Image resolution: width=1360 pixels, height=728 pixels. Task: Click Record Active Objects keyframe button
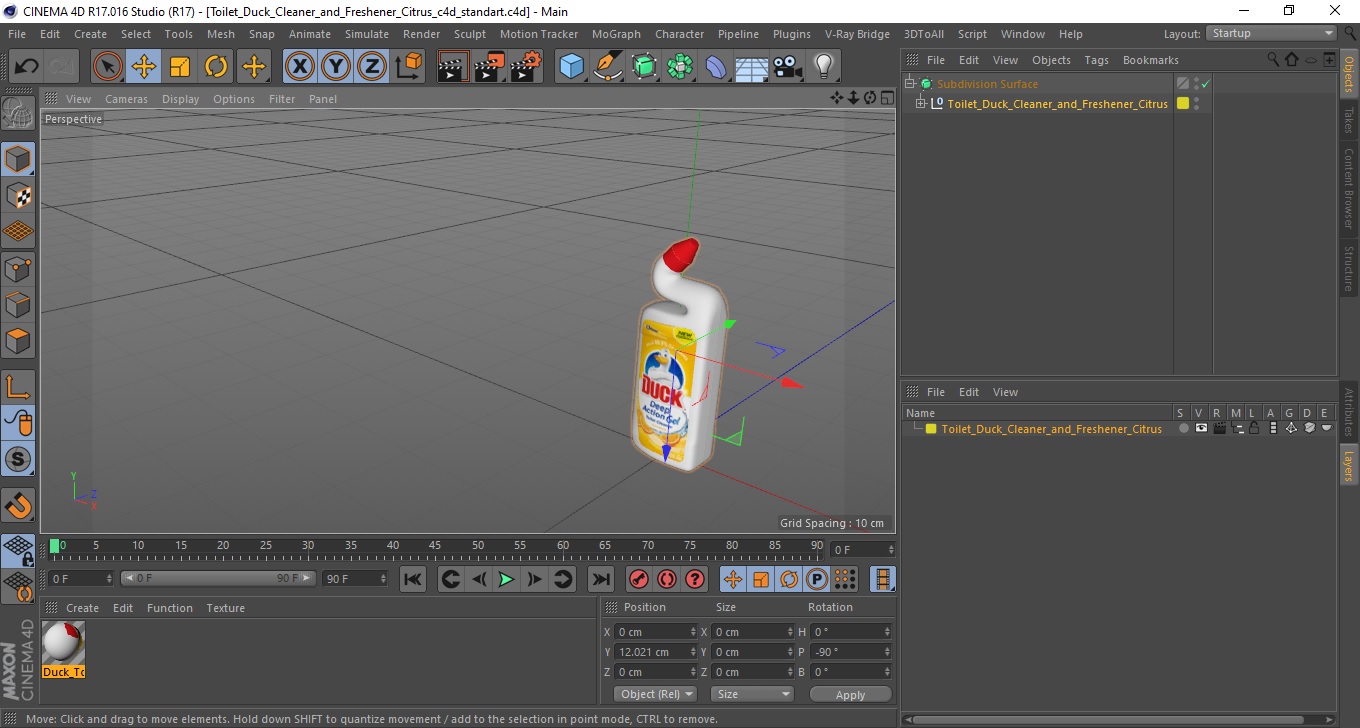coord(638,579)
